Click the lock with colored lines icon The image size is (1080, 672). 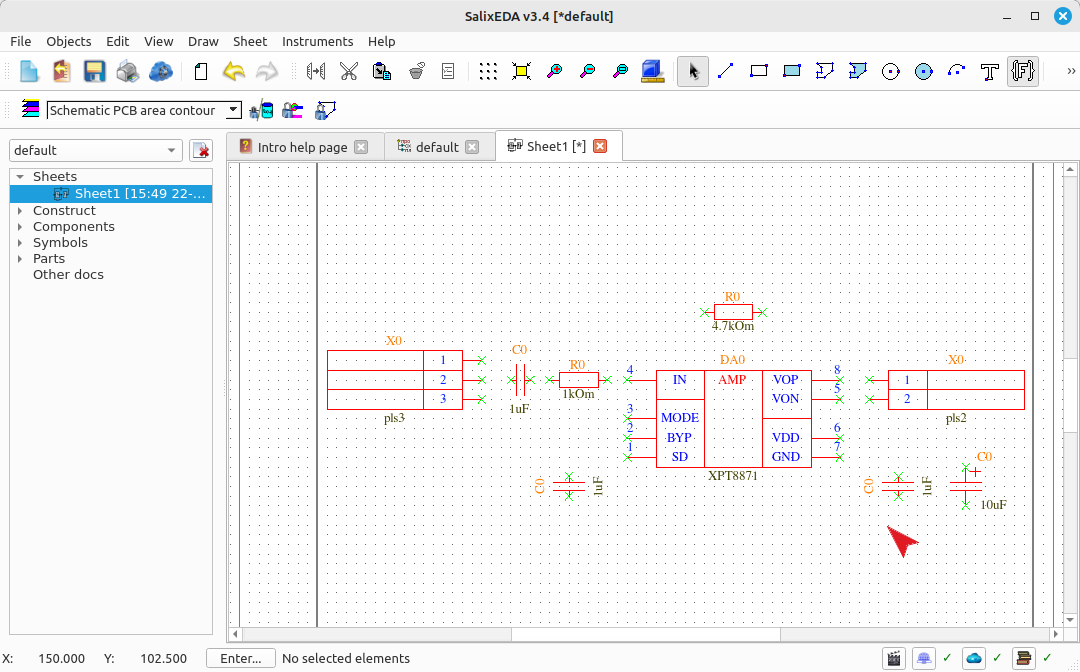[x=293, y=110]
